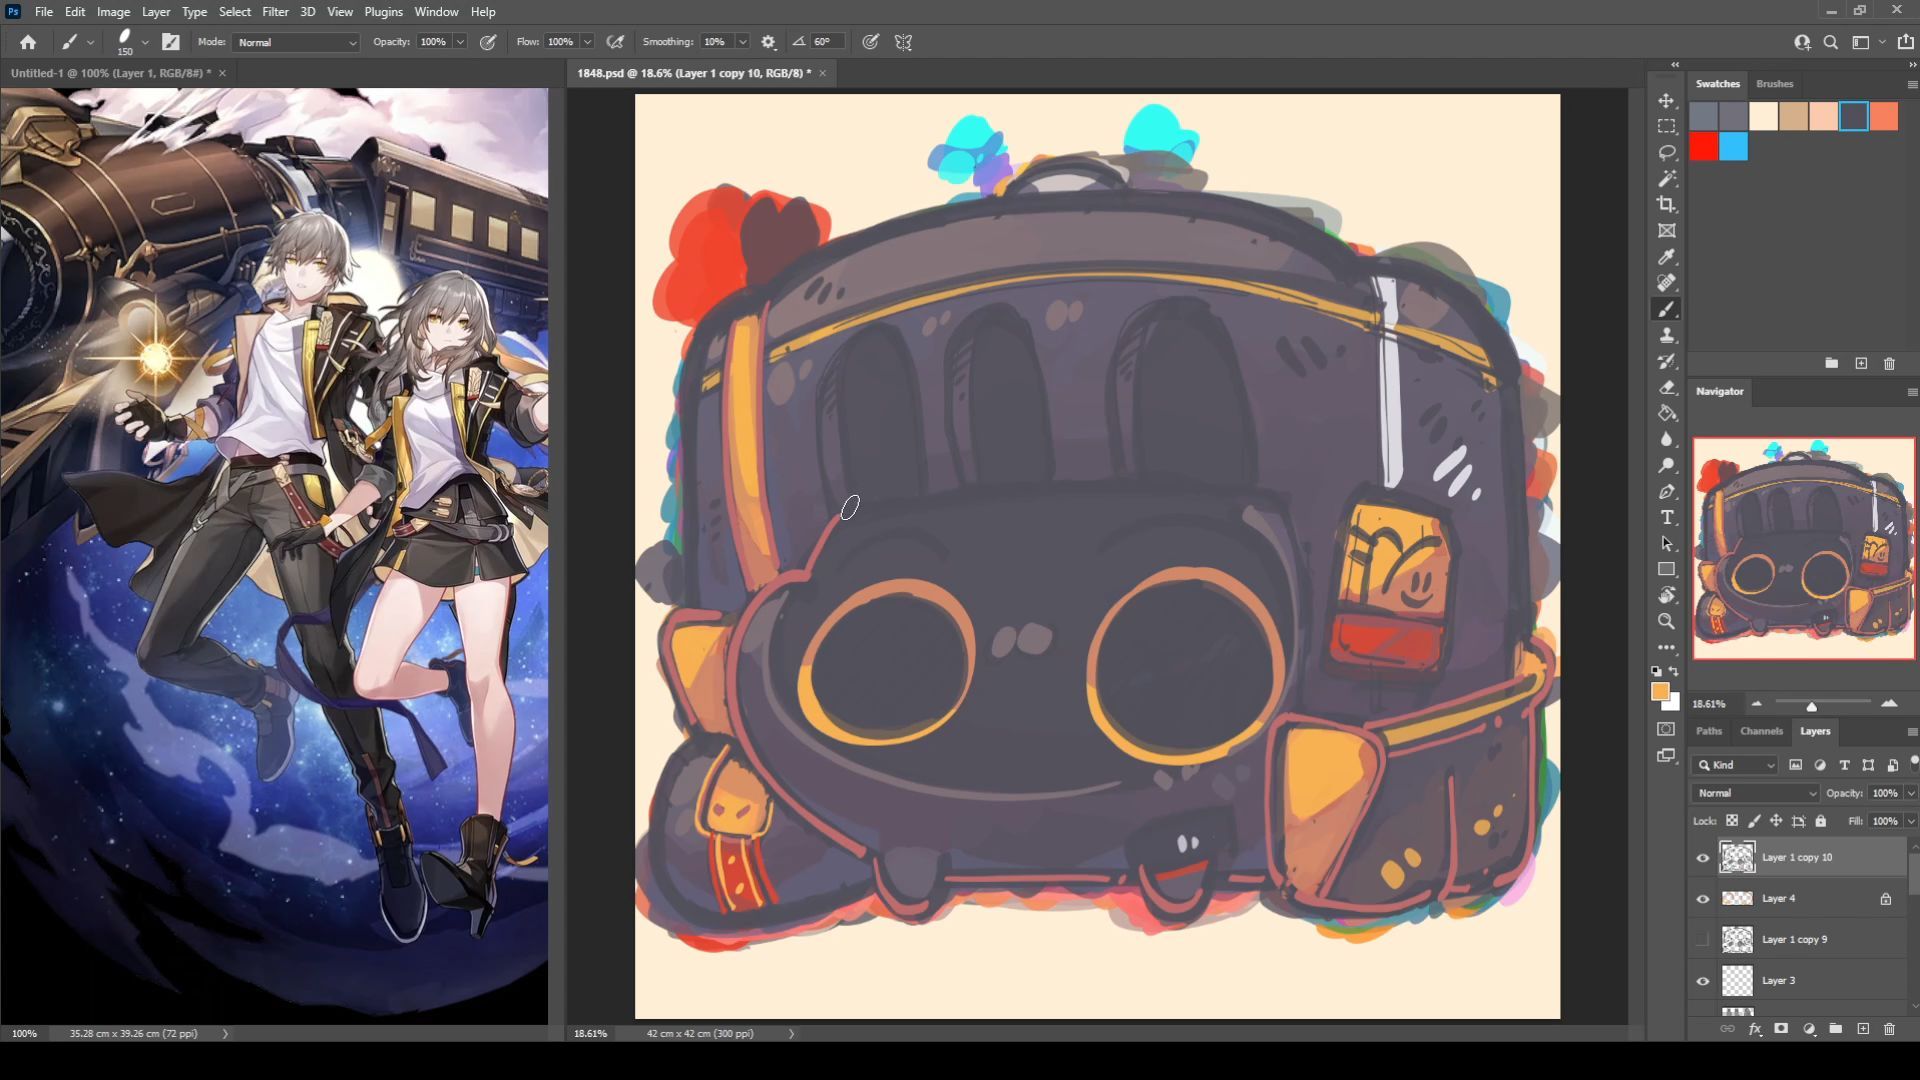Open Smoothing value dropdown
This screenshot has height=1080, width=1920.
point(742,42)
